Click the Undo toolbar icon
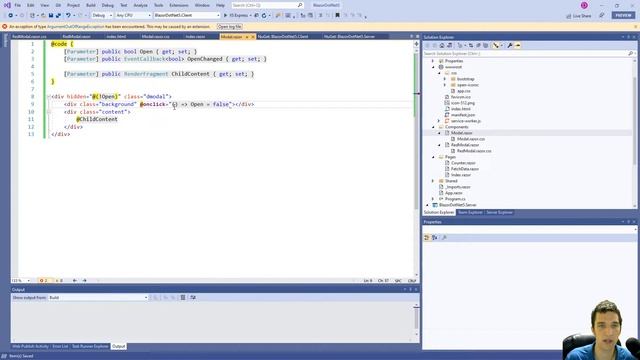The width and height of the screenshot is (640, 360). click(x=68, y=15)
